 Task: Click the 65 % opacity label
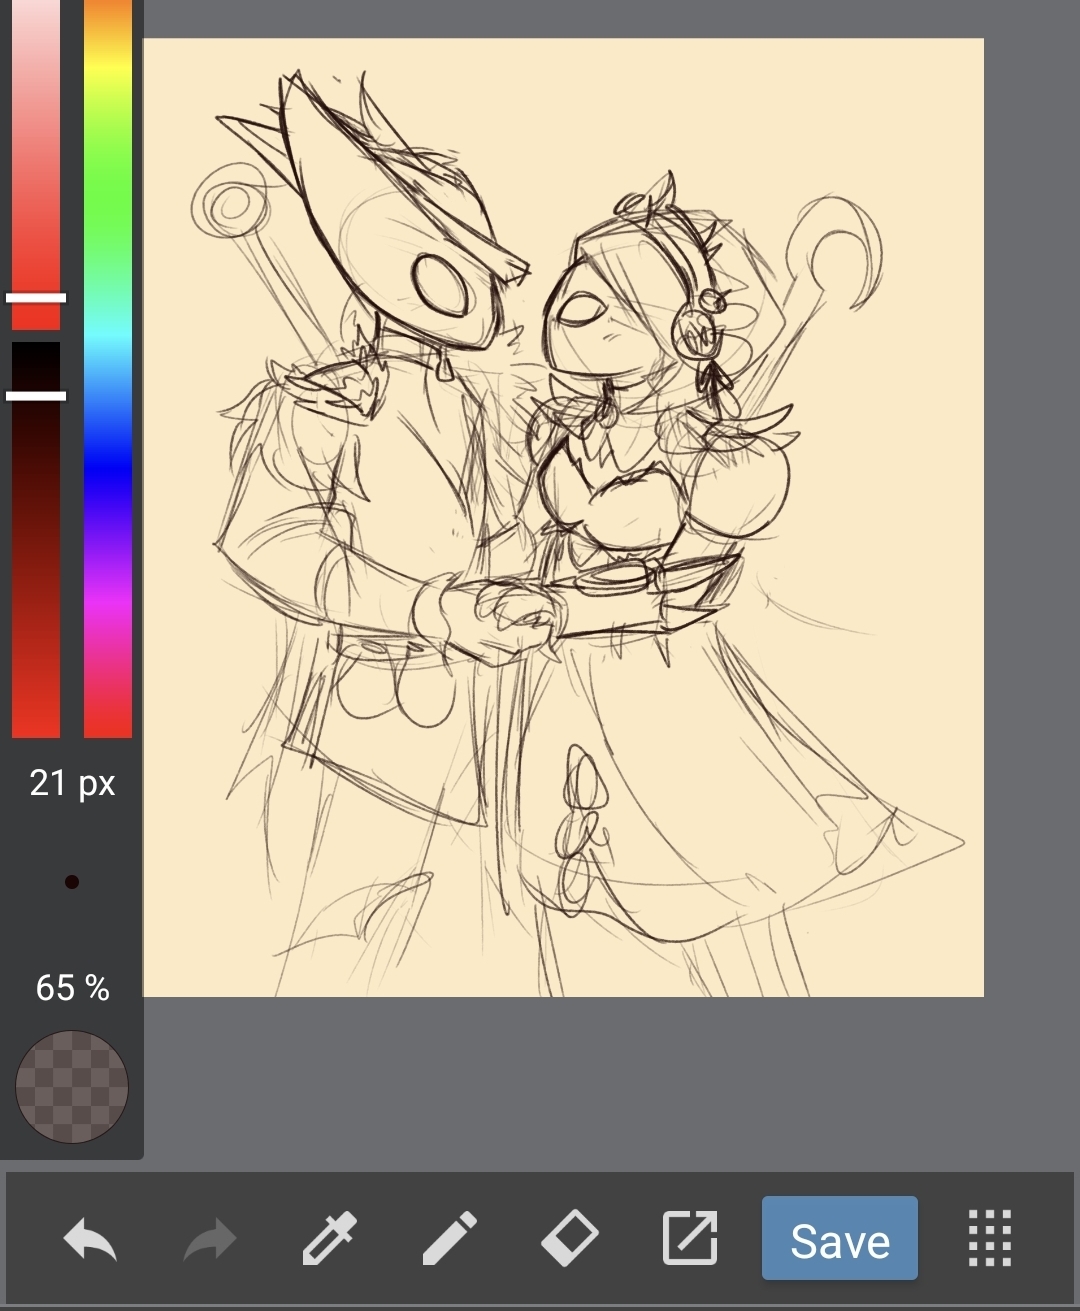(x=72, y=988)
